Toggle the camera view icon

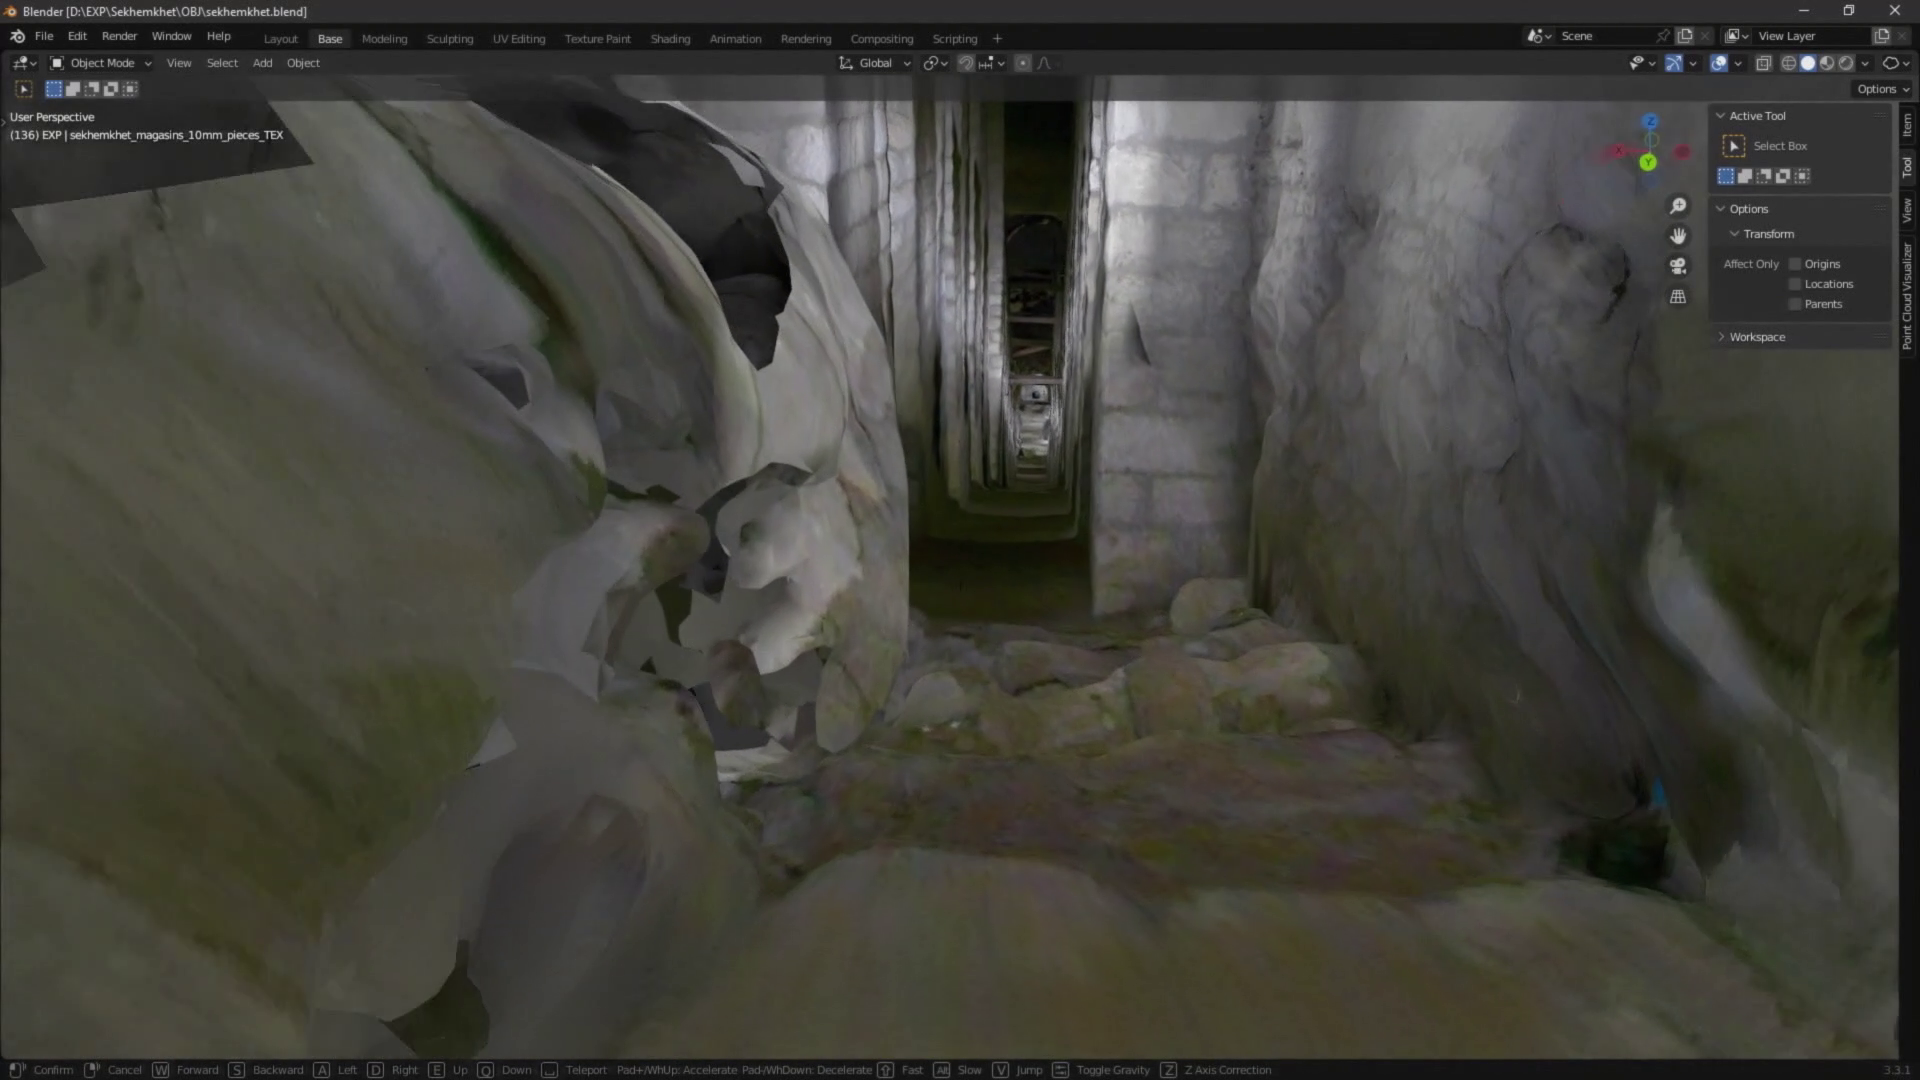coord(1678,266)
